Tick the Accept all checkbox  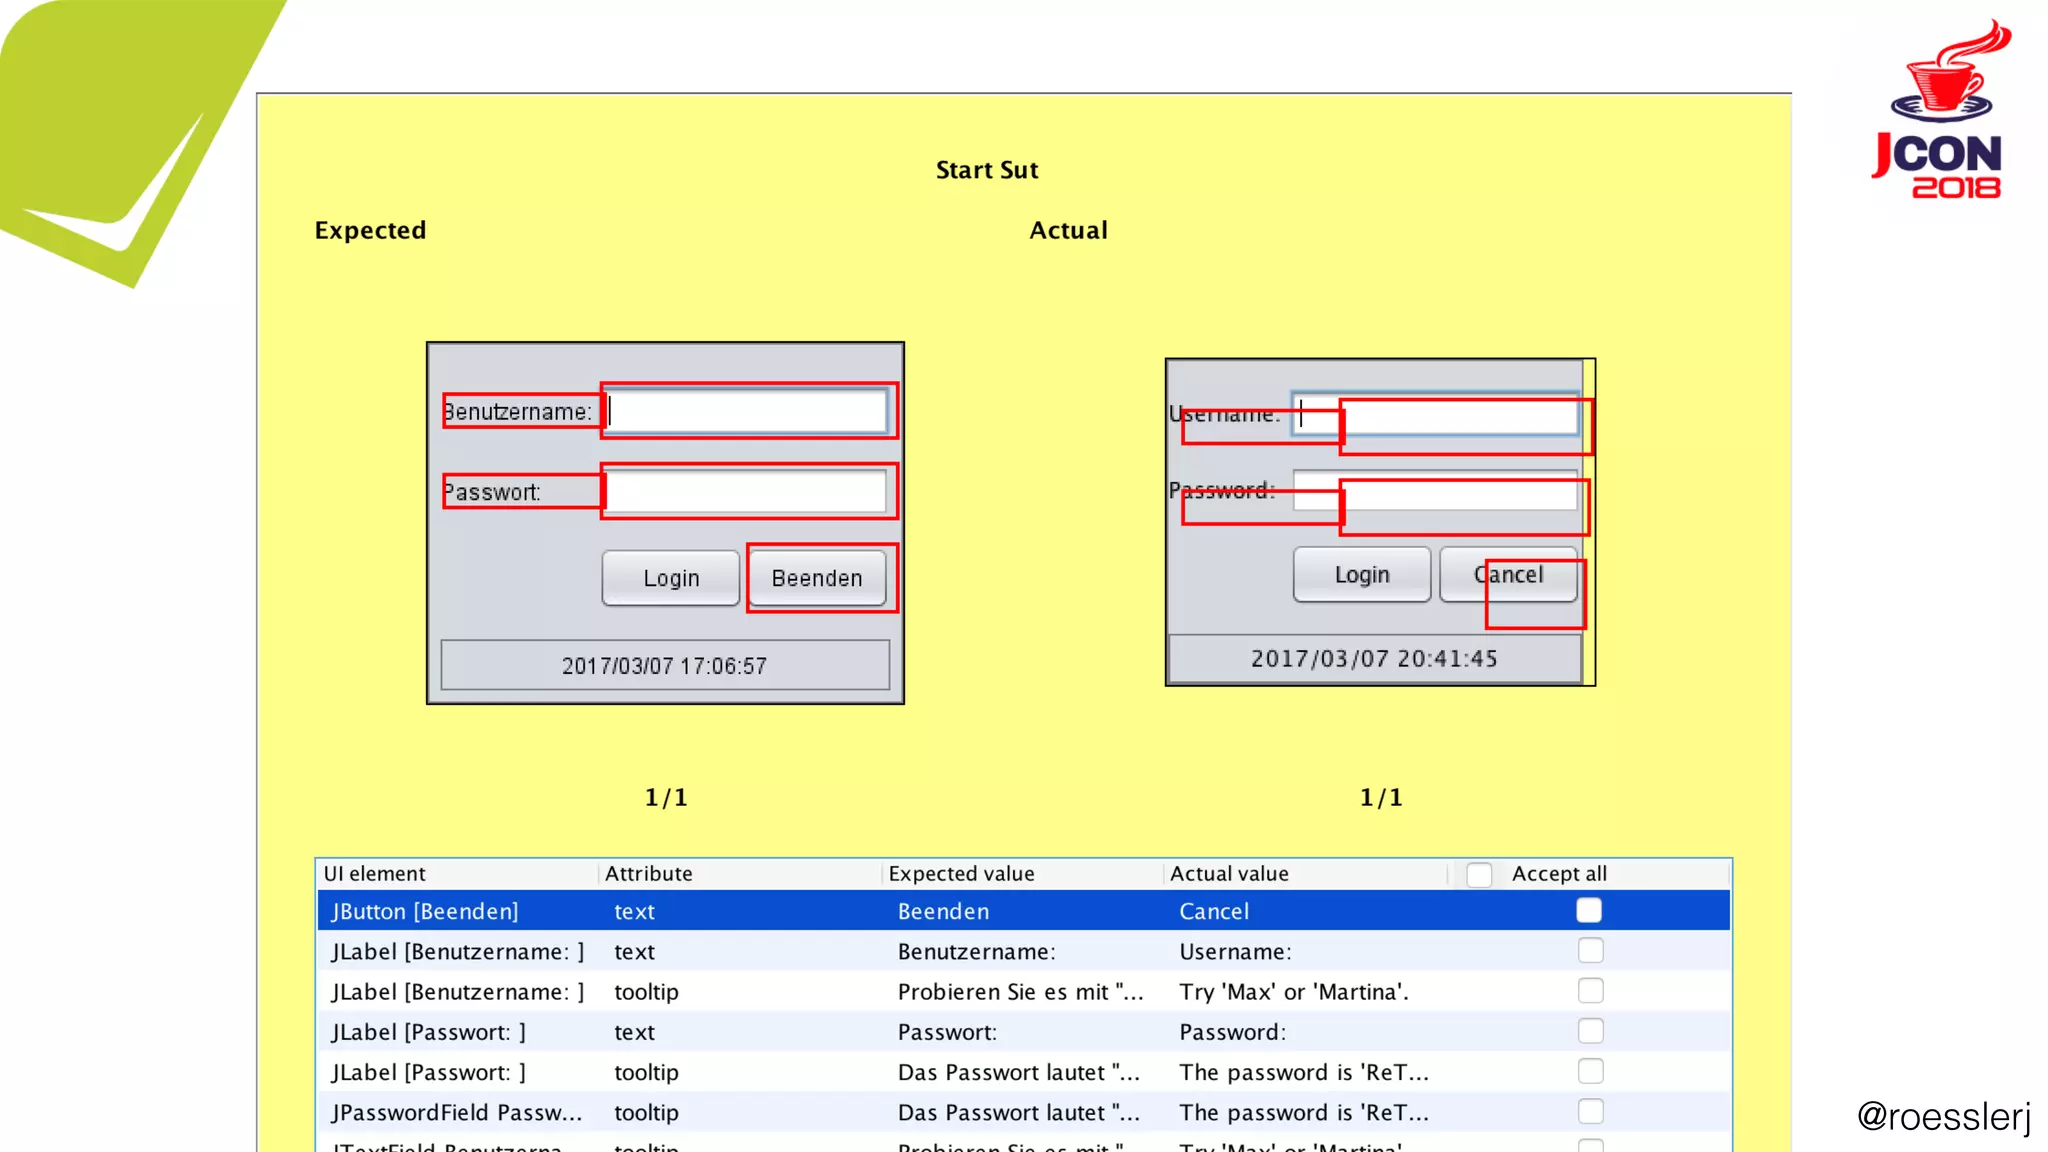click(1479, 874)
